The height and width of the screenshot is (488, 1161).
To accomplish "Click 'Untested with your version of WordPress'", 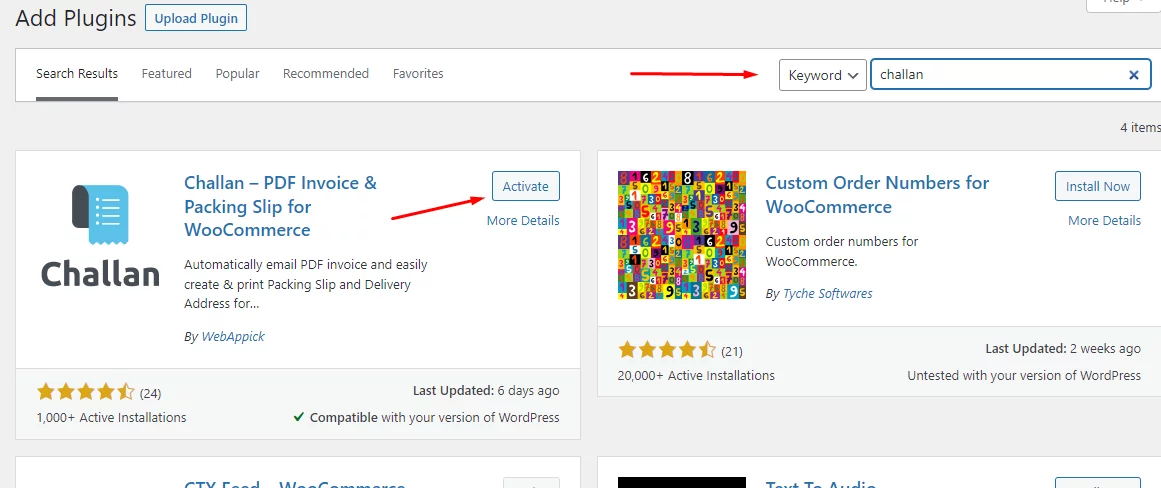I will coord(1024,375).
